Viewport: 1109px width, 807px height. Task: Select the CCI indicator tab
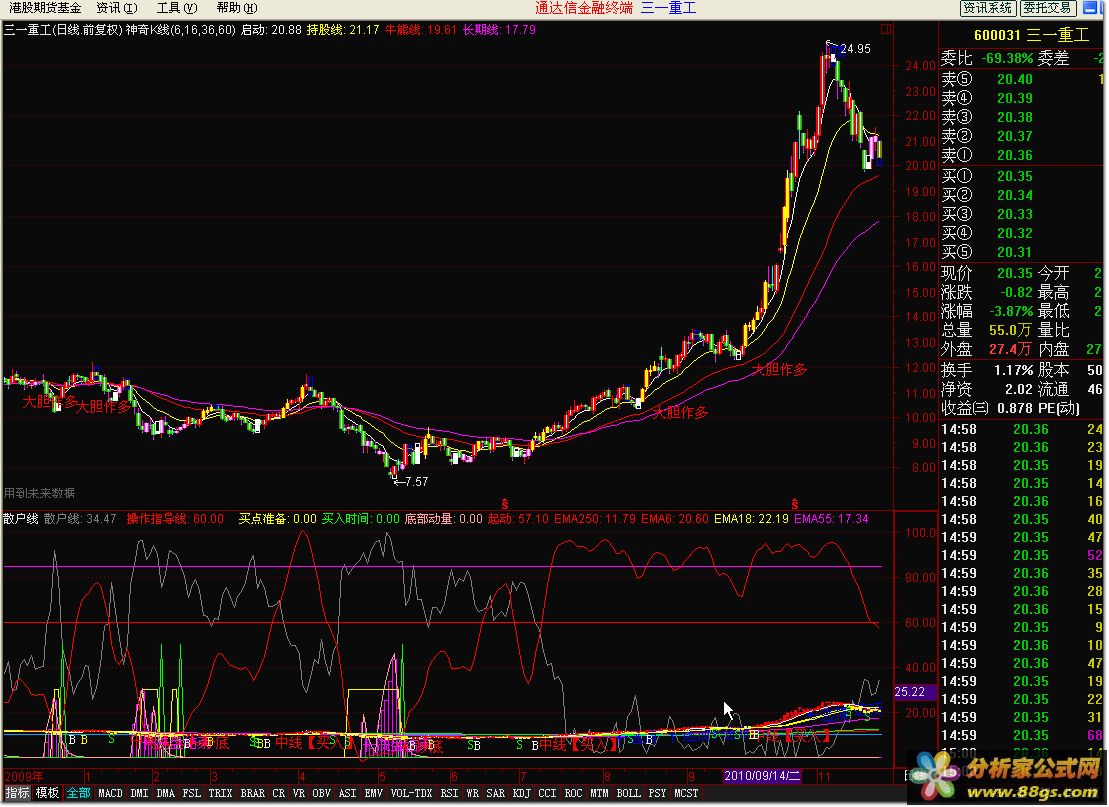(x=547, y=794)
